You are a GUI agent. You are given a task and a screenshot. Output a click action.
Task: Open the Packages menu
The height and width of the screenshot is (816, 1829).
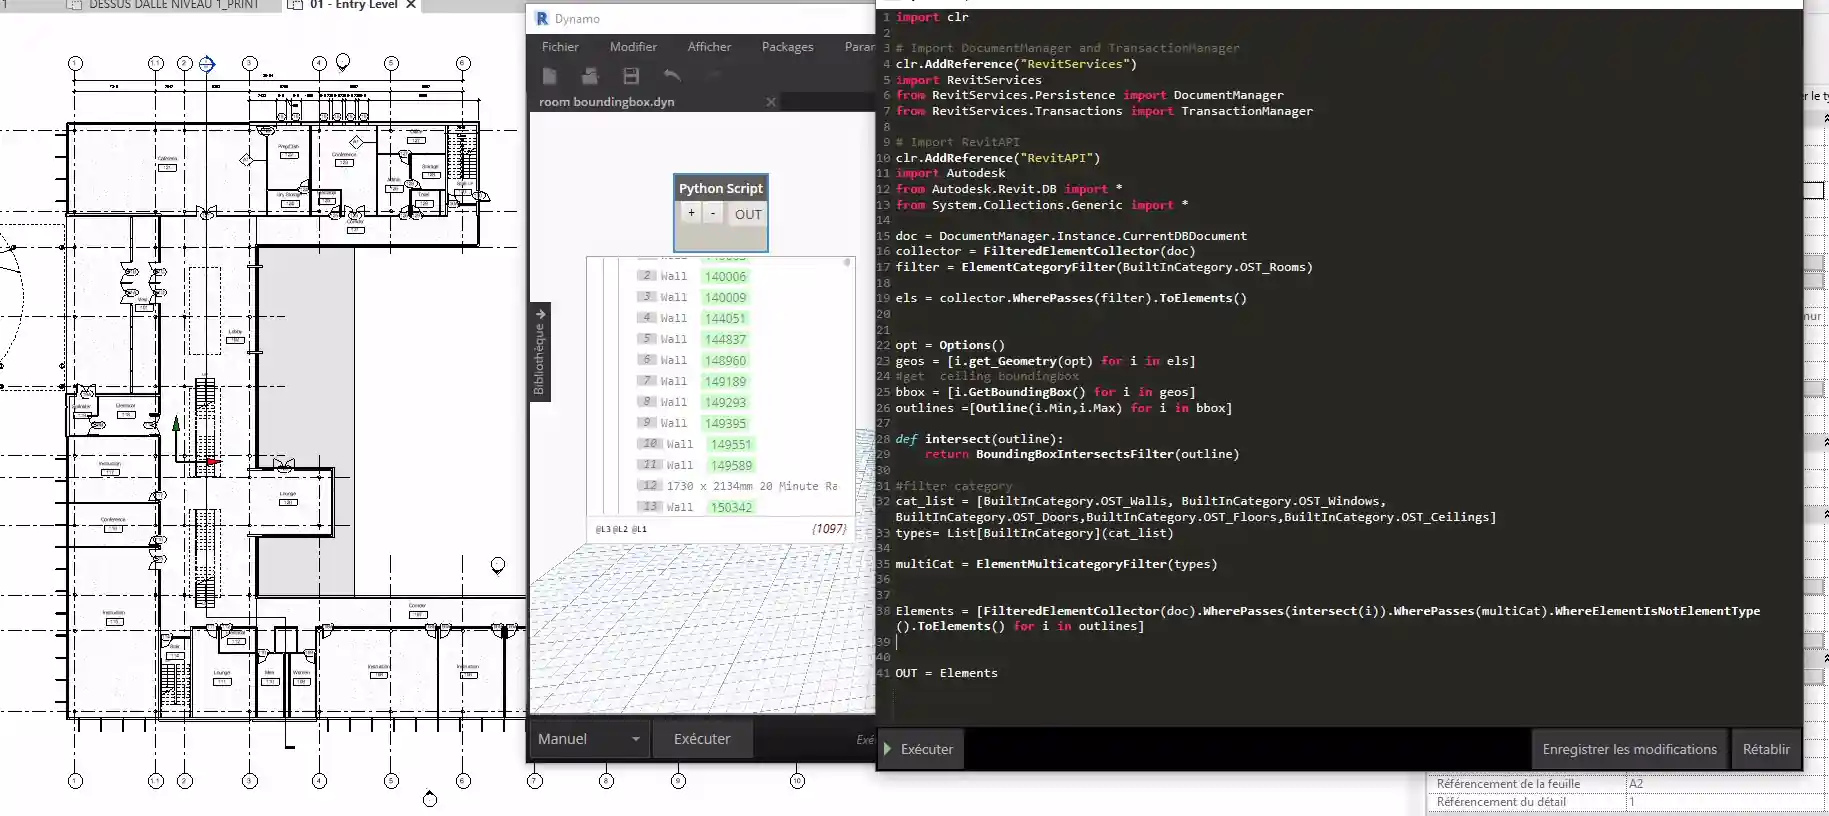[787, 47]
